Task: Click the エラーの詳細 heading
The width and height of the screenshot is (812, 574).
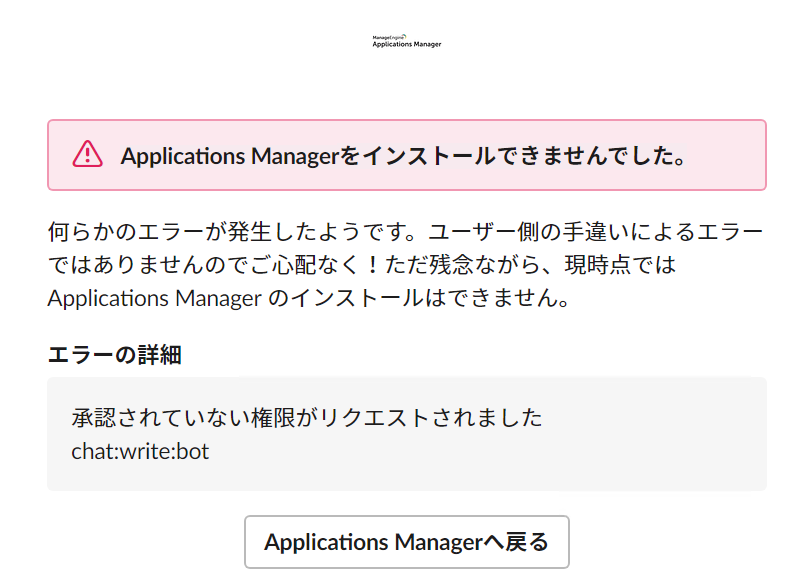Action: pos(114,355)
